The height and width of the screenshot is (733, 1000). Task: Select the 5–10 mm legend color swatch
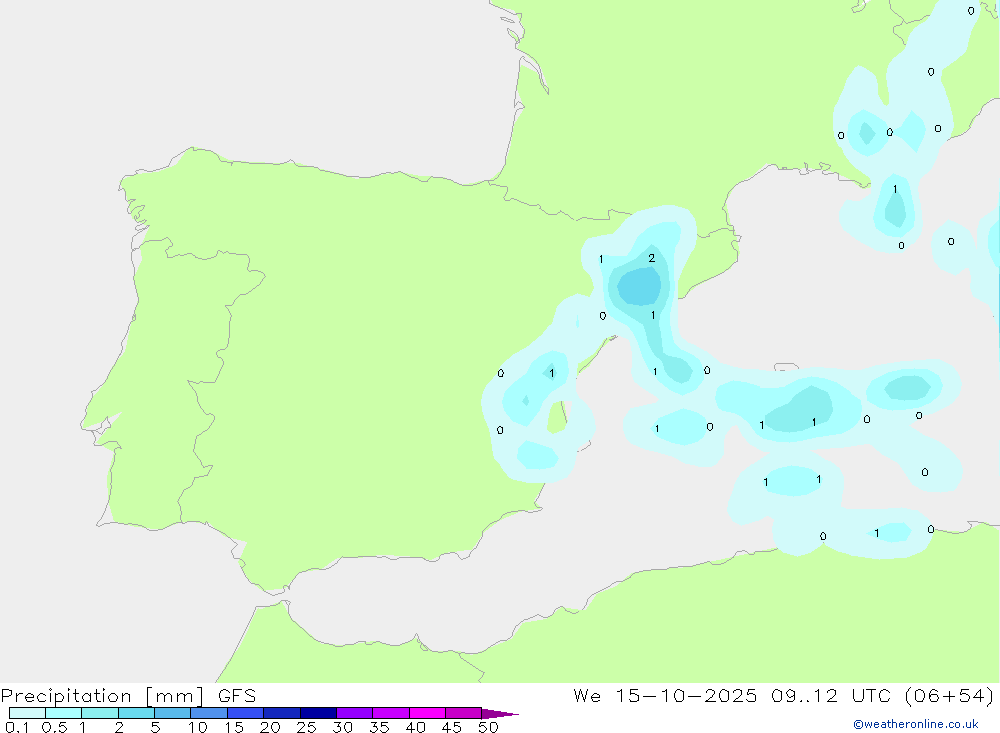[x=172, y=713]
